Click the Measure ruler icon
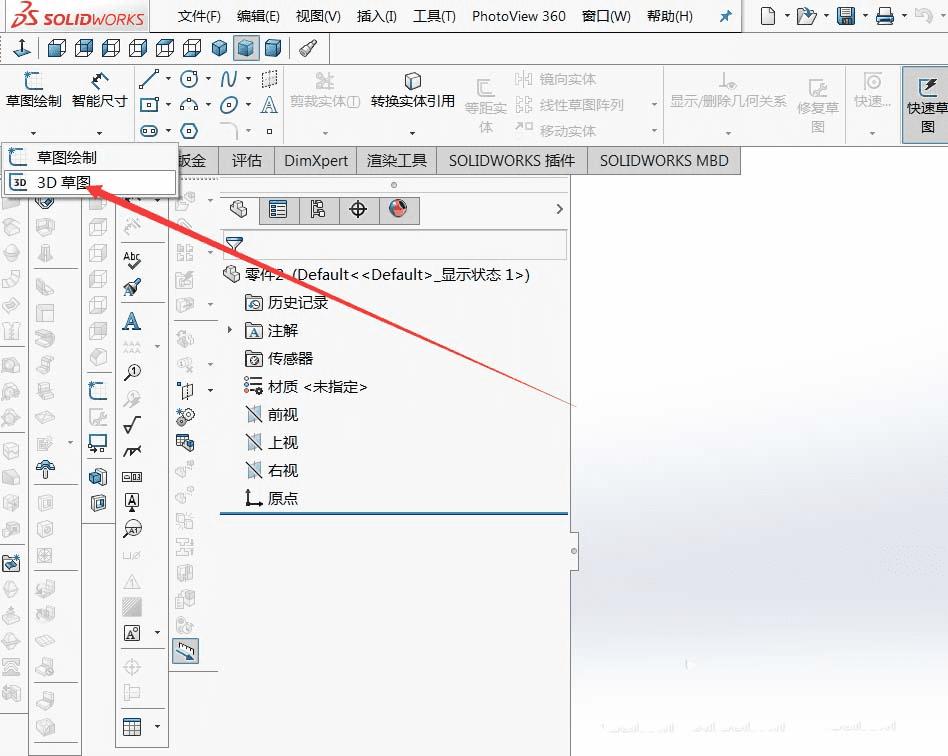The width and height of the screenshot is (948, 756). click(186, 651)
